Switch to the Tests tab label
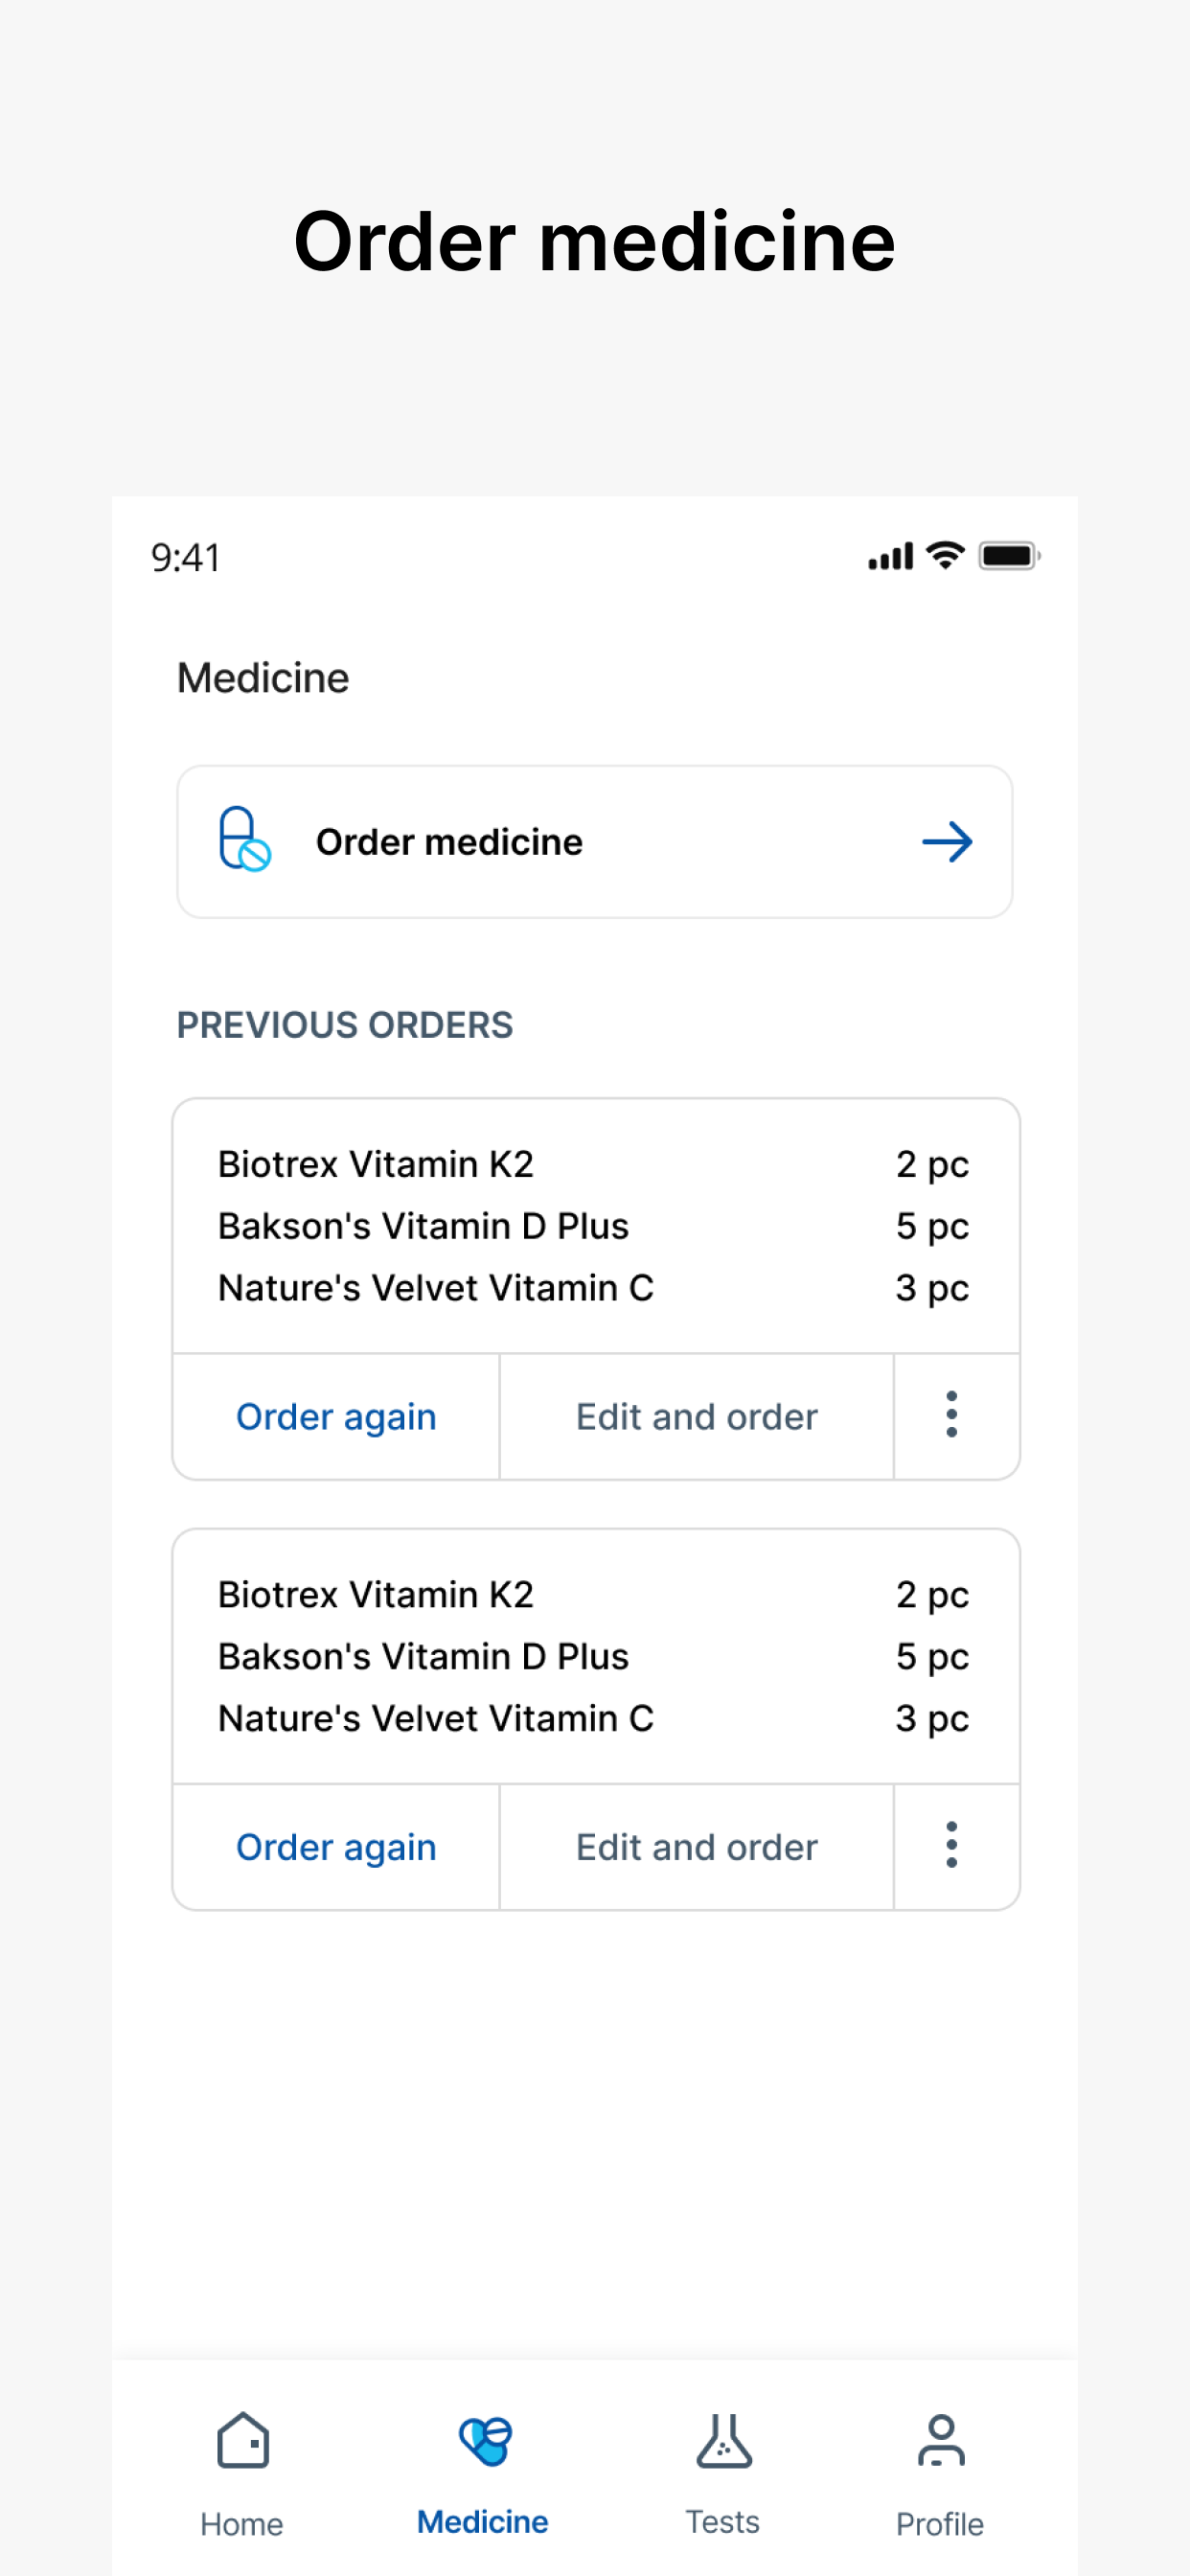 [723, 2522]
